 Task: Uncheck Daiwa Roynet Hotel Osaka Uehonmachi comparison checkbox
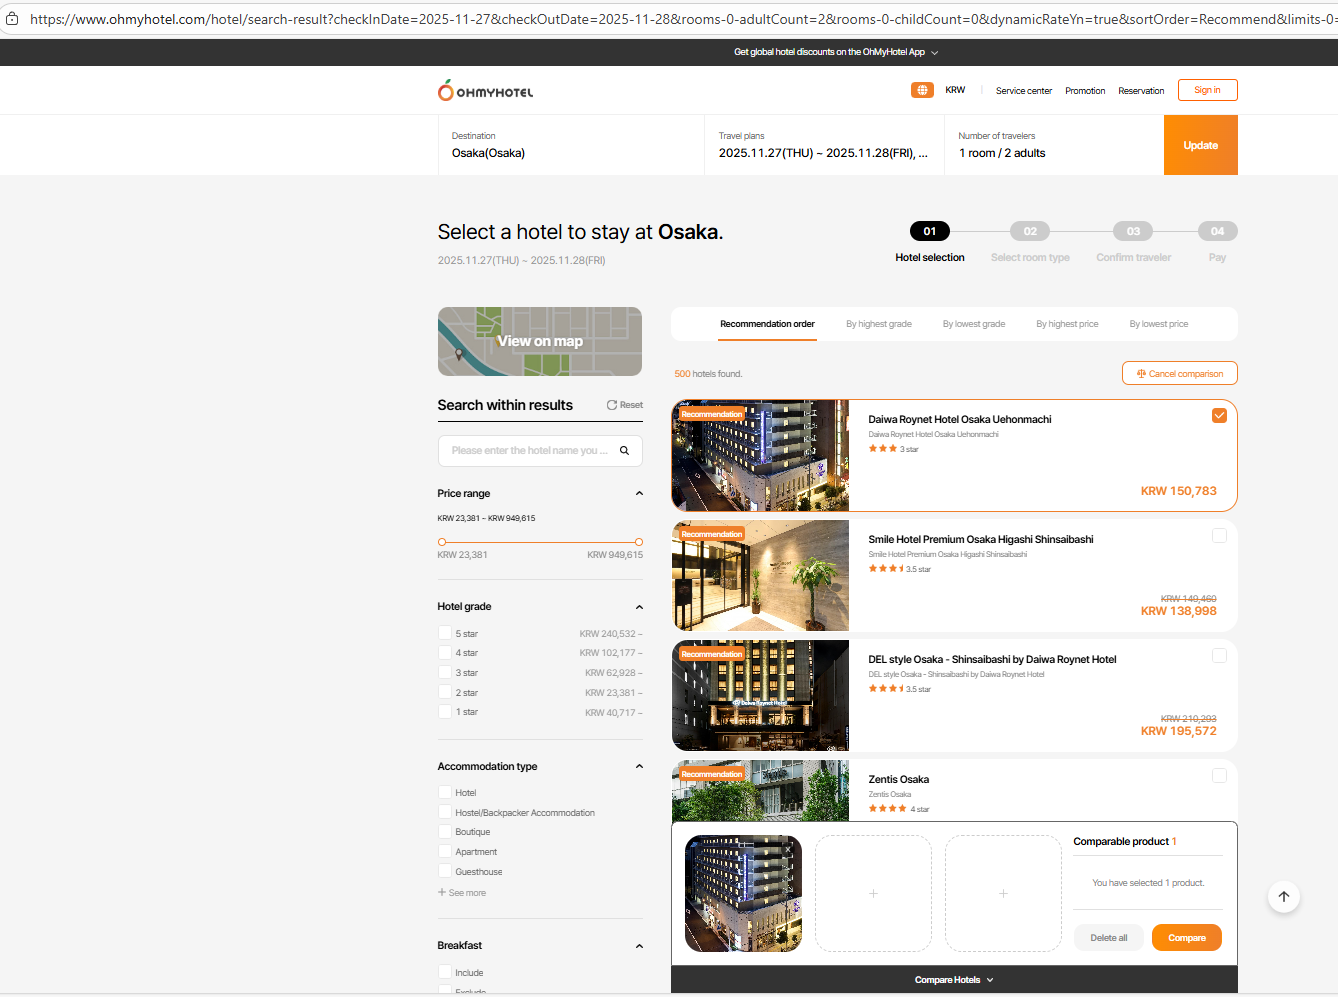point(1219,416)
